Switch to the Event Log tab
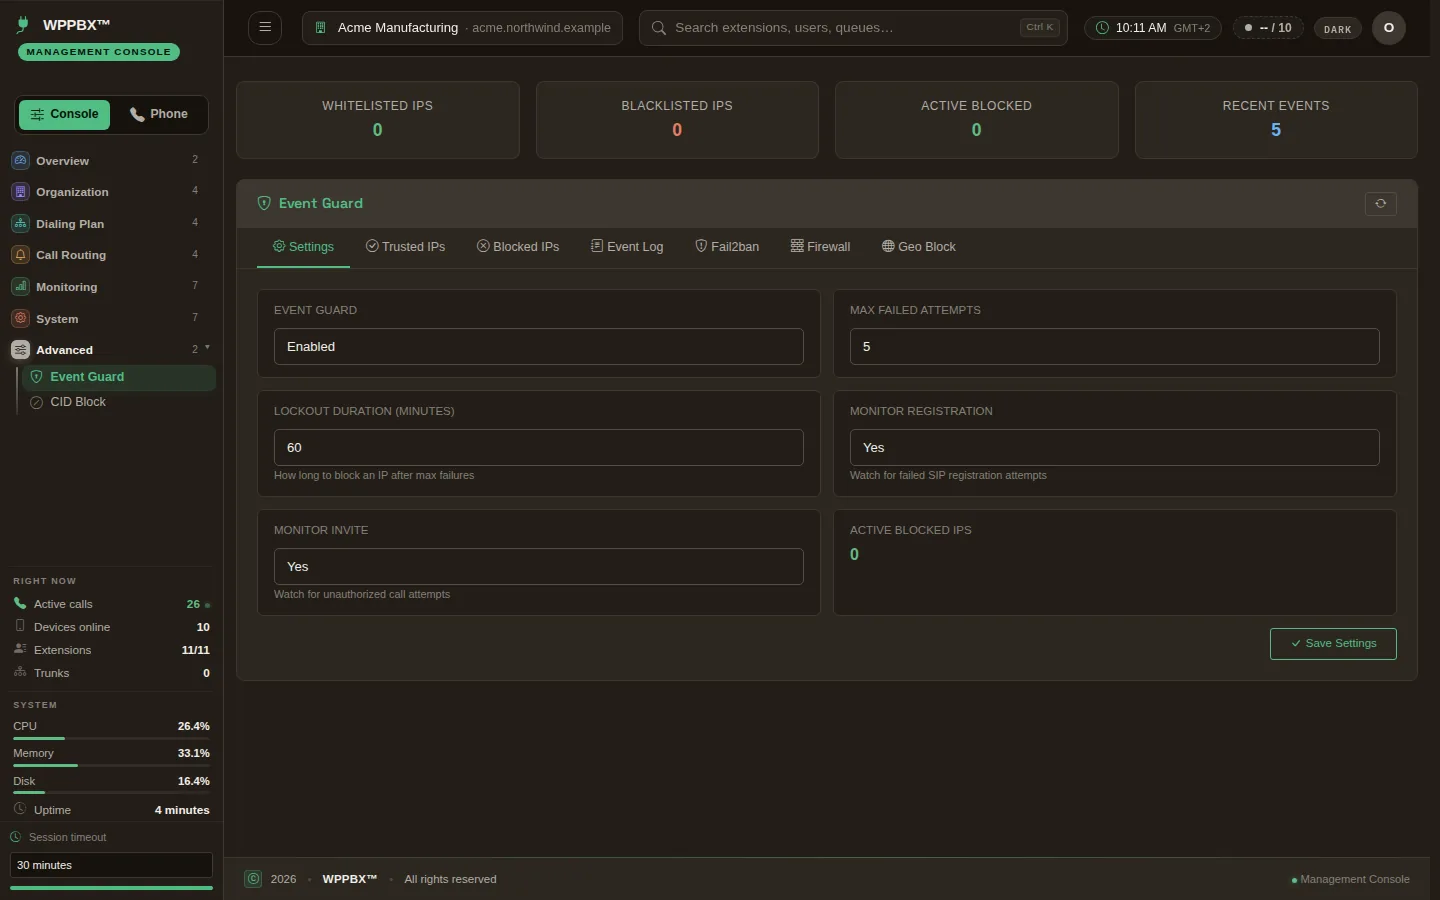 (x=627, y=247)
